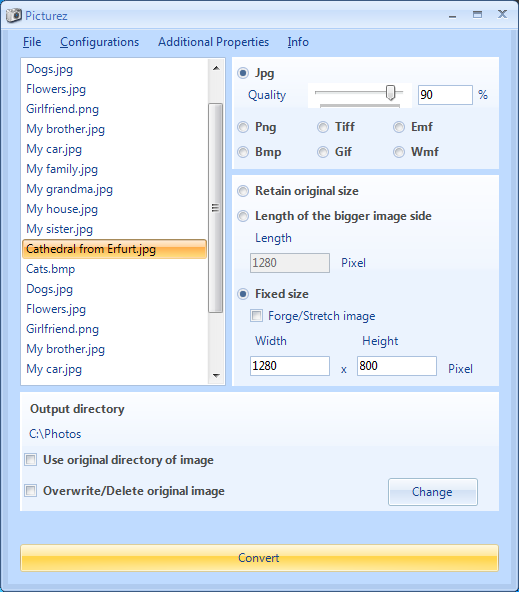Click the file list scroll up arrow

[x=216, y=68]
